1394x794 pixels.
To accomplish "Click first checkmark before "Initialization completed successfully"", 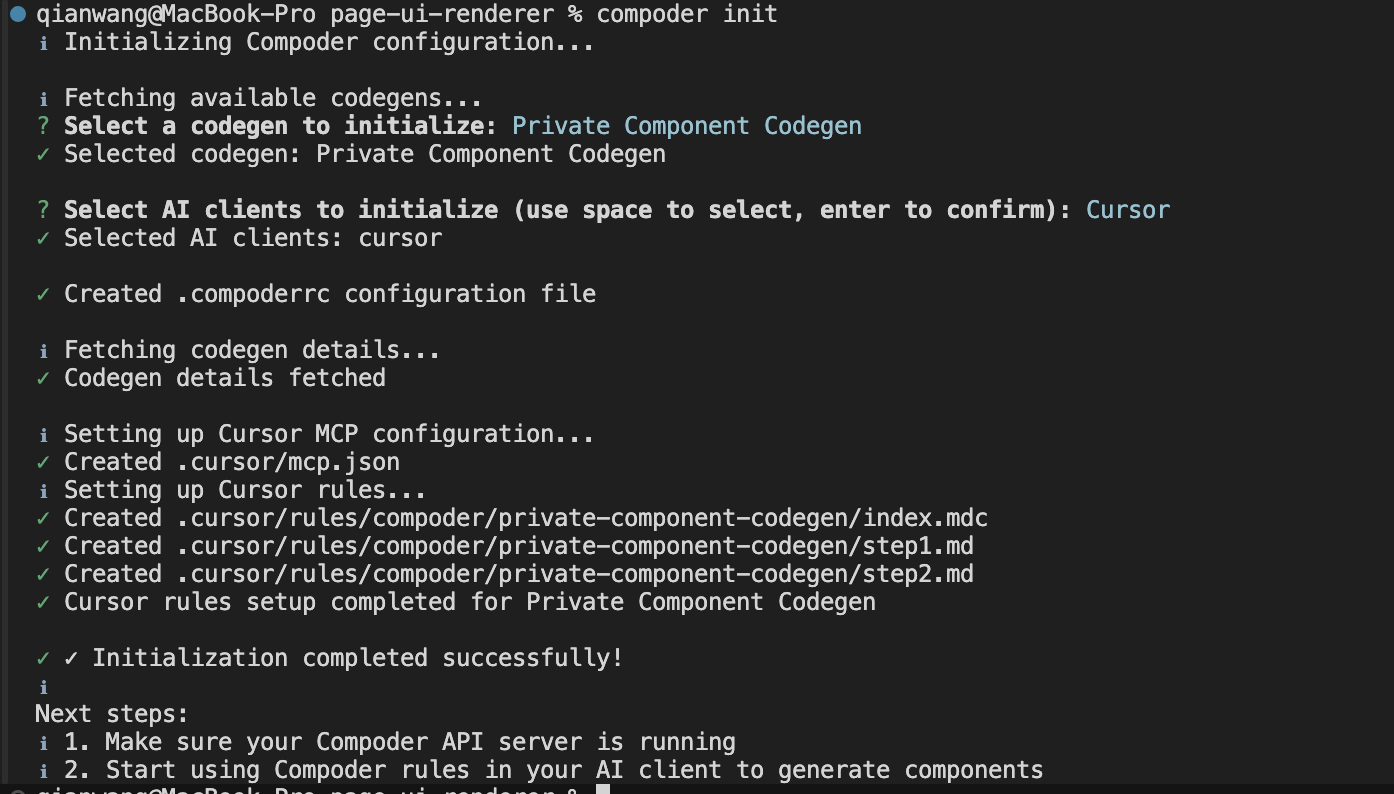I will (43, 658).
